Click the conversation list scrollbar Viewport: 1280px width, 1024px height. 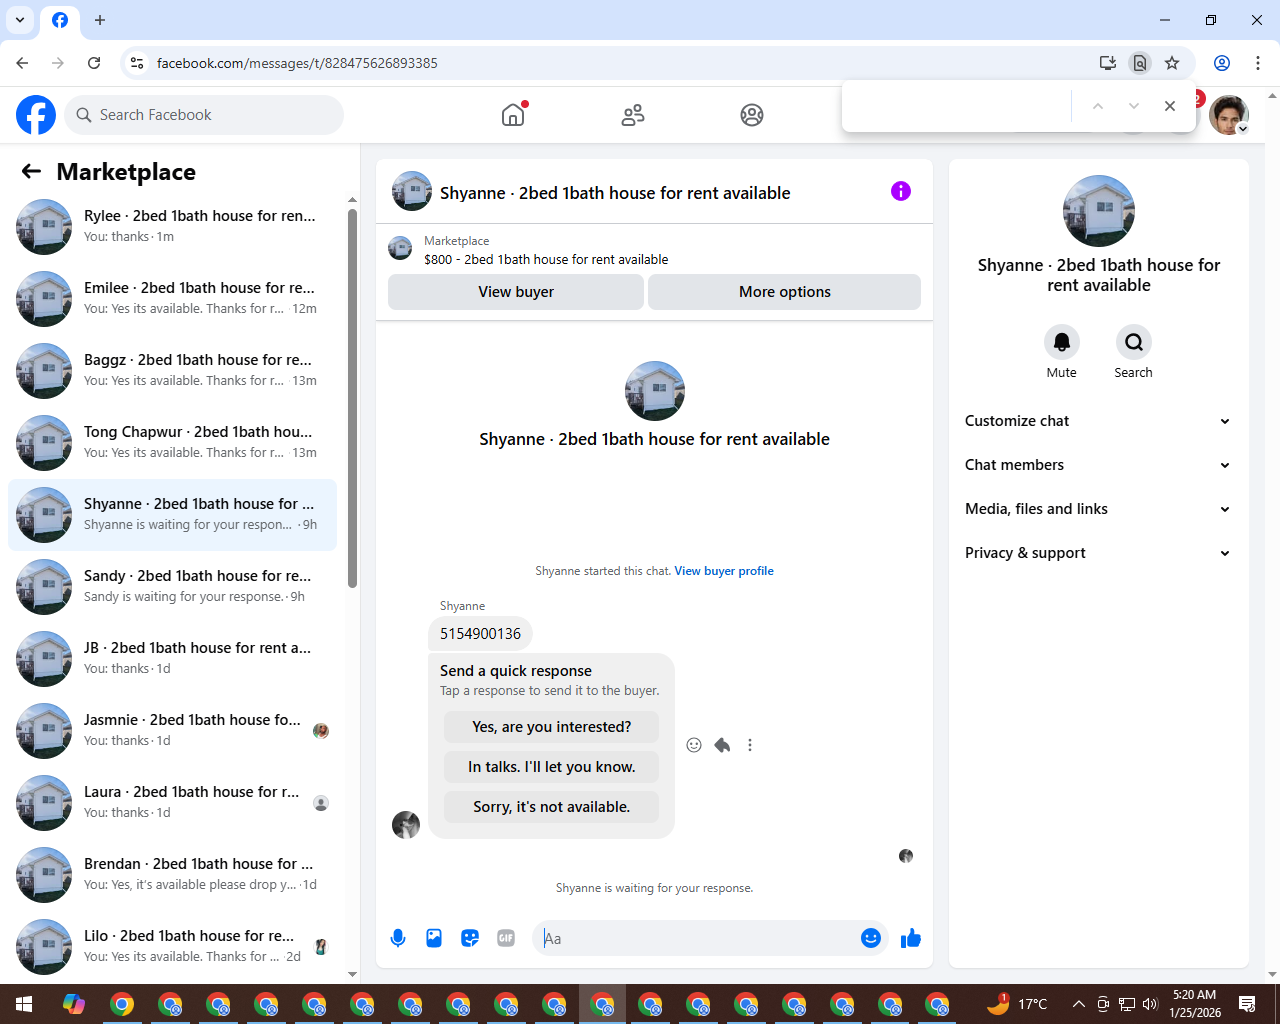[352, 398]
